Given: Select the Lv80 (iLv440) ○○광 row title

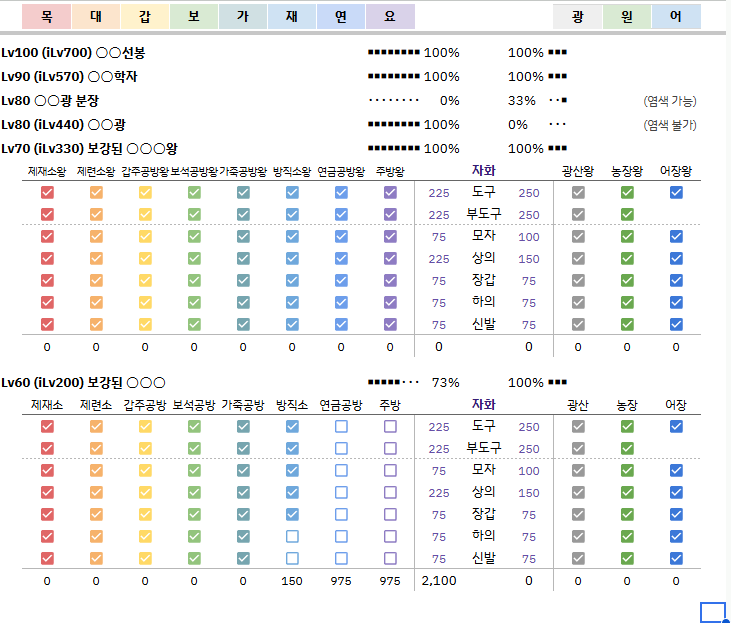Looking at the screenshot, I should tap(63, 125).
